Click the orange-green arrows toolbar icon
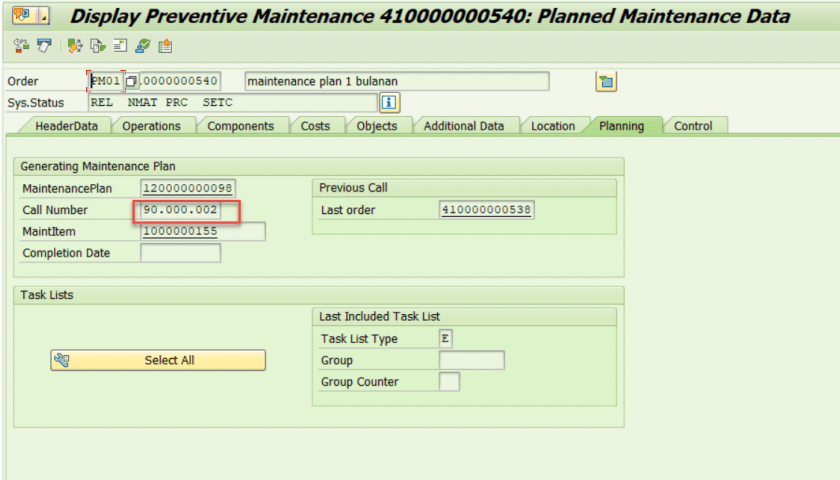840x480 pixels. 75,46
